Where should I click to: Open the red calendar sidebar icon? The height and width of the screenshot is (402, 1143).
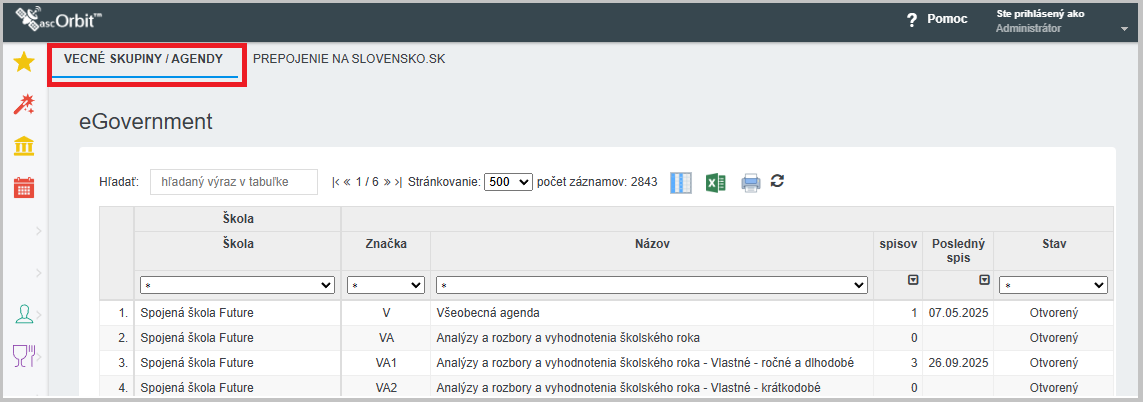pyautogui.click(x=24, y=187)
